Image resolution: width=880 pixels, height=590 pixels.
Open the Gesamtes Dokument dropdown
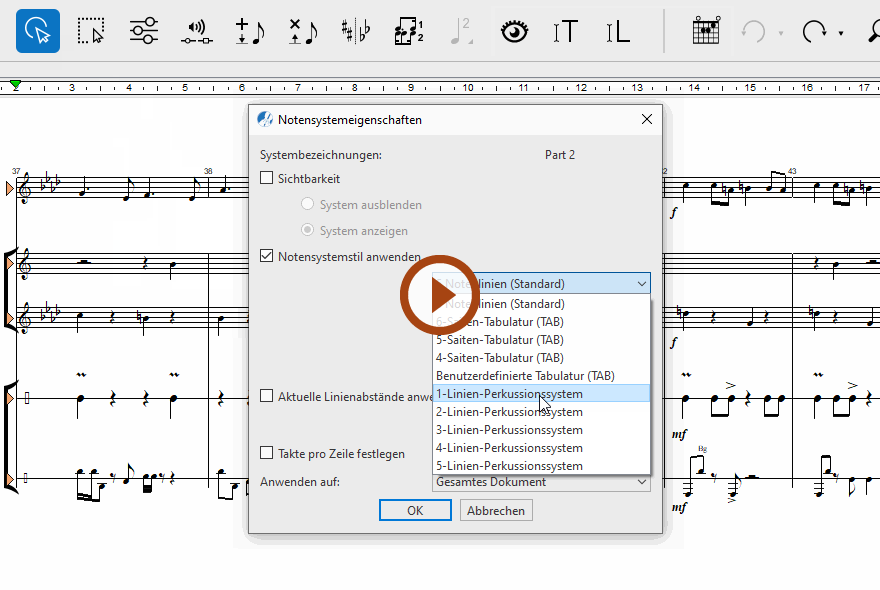[541, 482]
